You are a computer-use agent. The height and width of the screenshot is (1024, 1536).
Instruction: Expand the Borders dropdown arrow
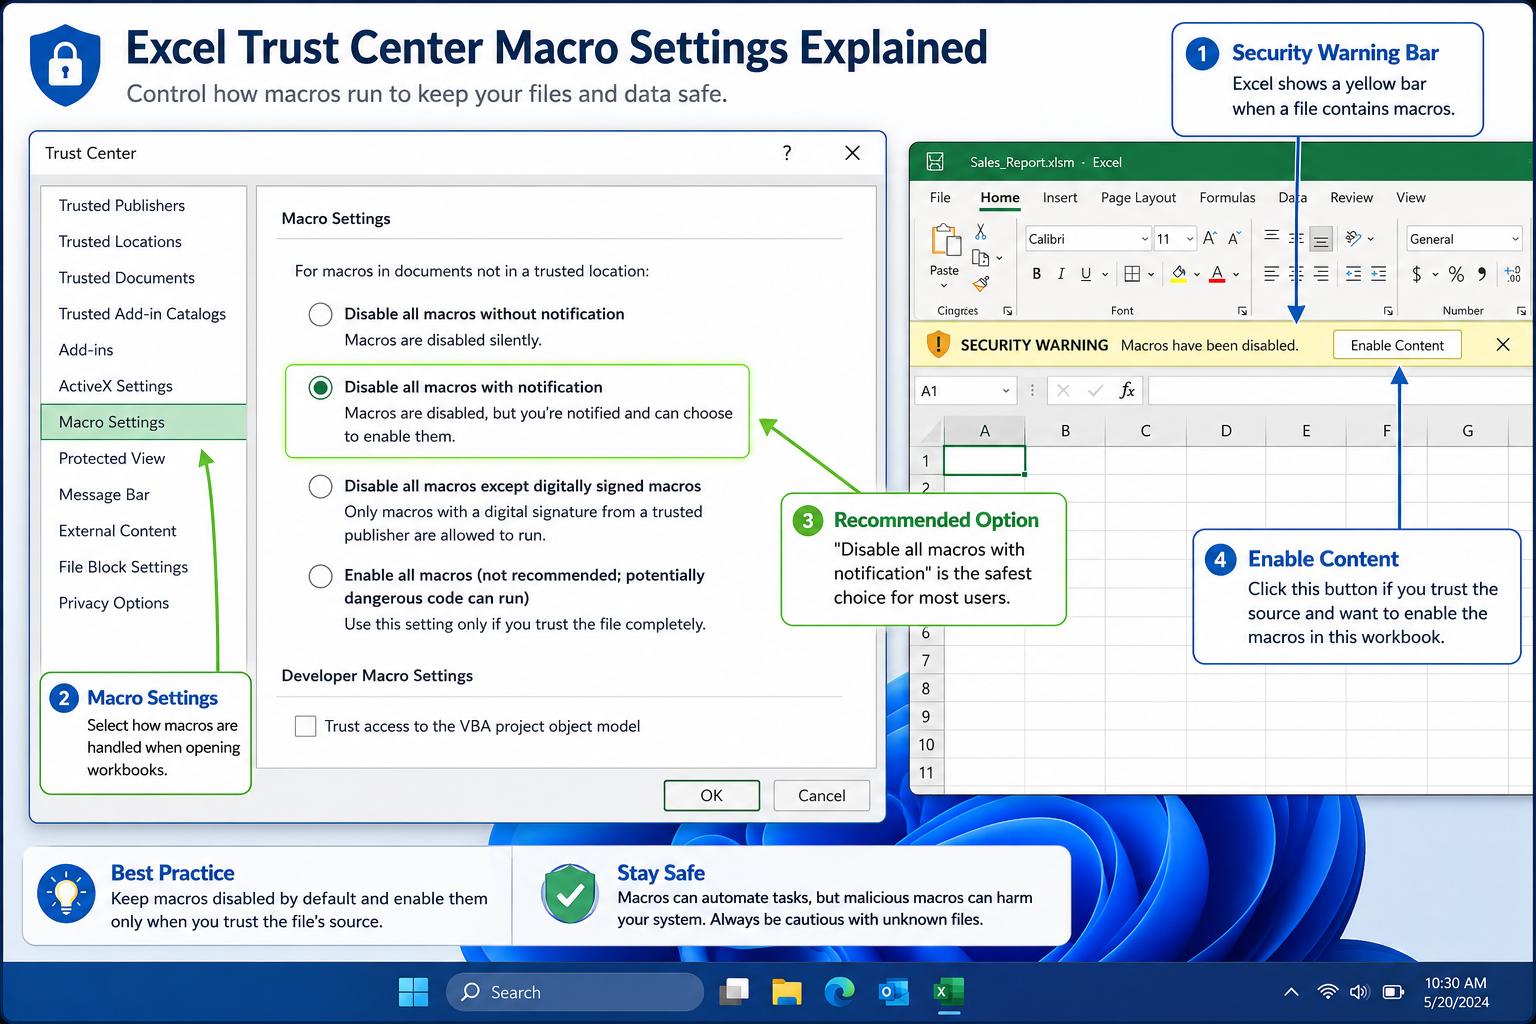[x=1151, y=274]
